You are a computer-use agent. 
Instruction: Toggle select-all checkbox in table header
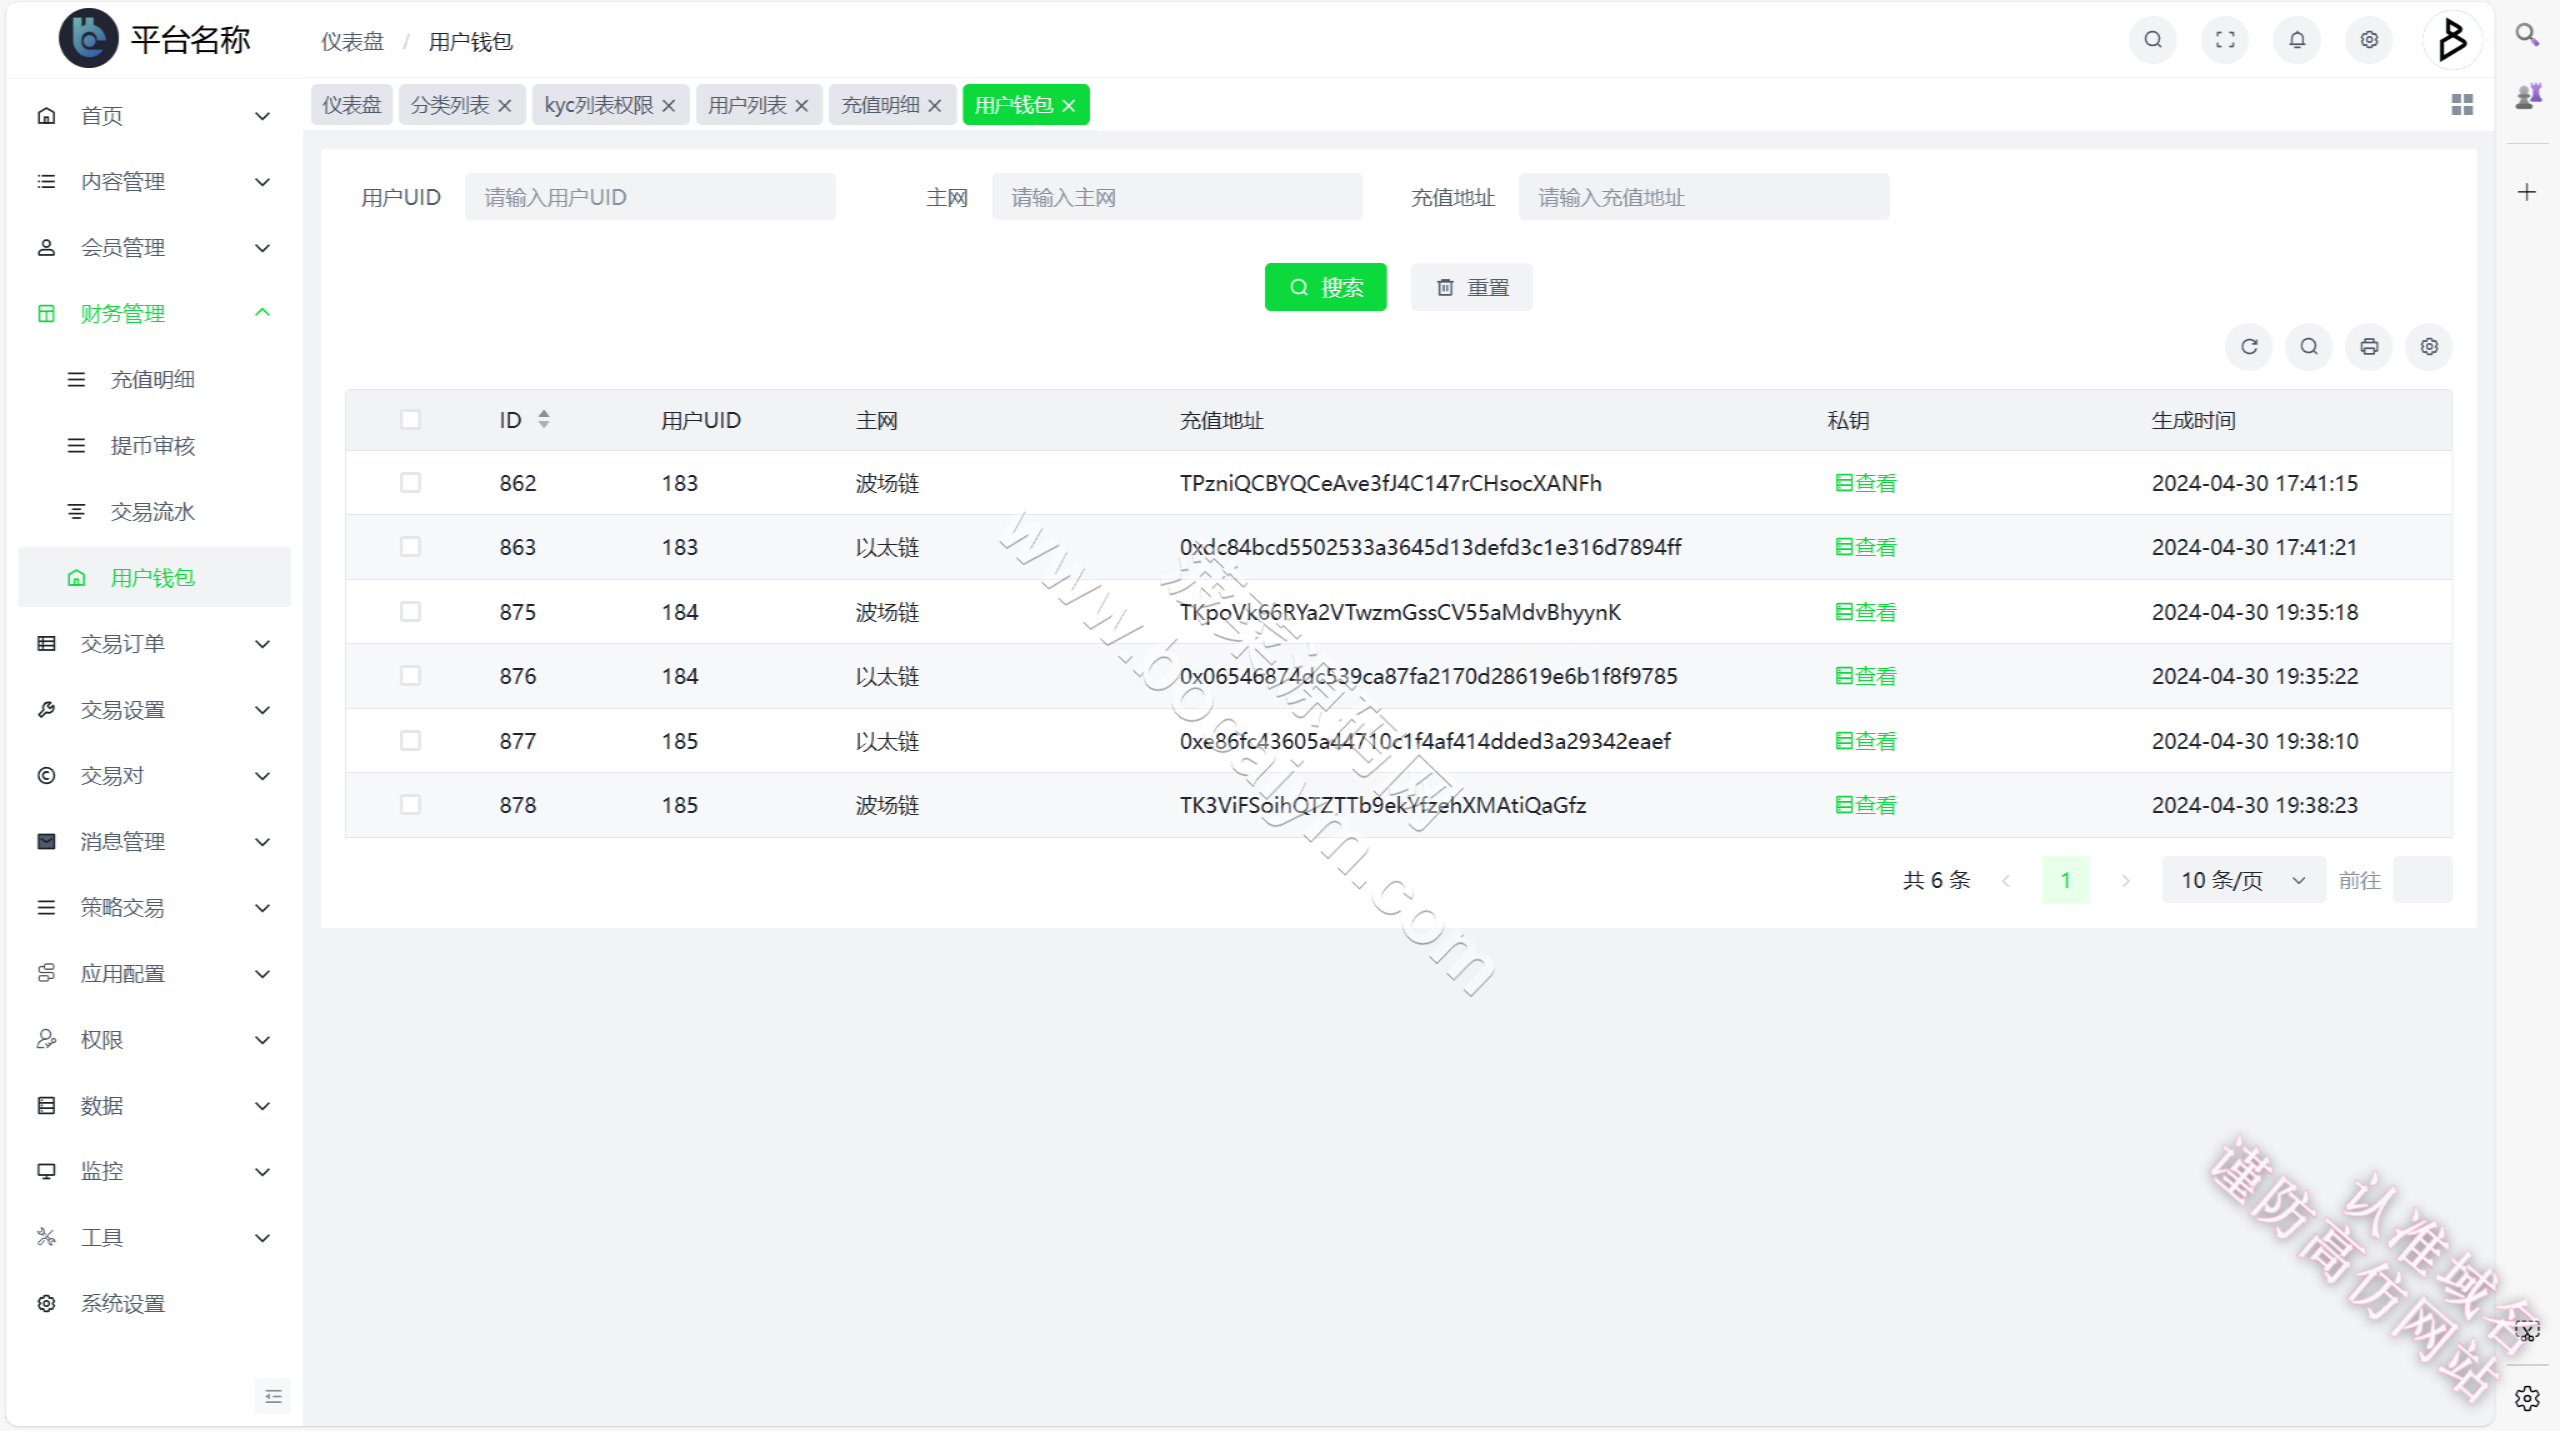(x=410, y=420)
